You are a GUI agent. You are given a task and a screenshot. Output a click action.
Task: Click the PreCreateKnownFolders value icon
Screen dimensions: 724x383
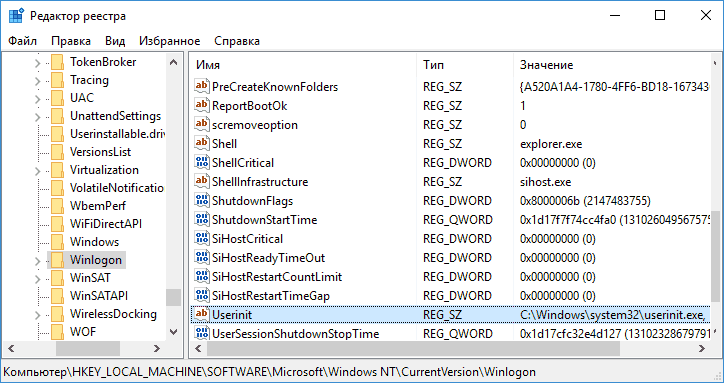click(202, 86)
